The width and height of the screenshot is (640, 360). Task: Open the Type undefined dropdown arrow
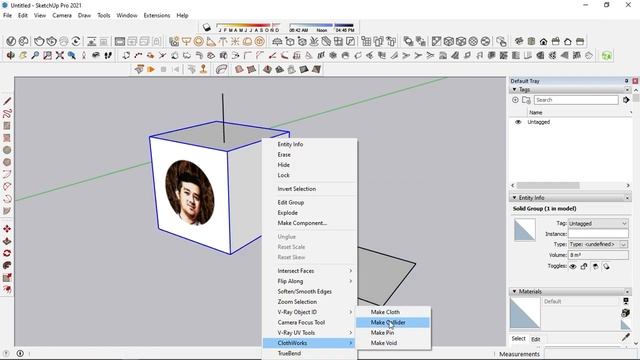click(x=624, y=244)
